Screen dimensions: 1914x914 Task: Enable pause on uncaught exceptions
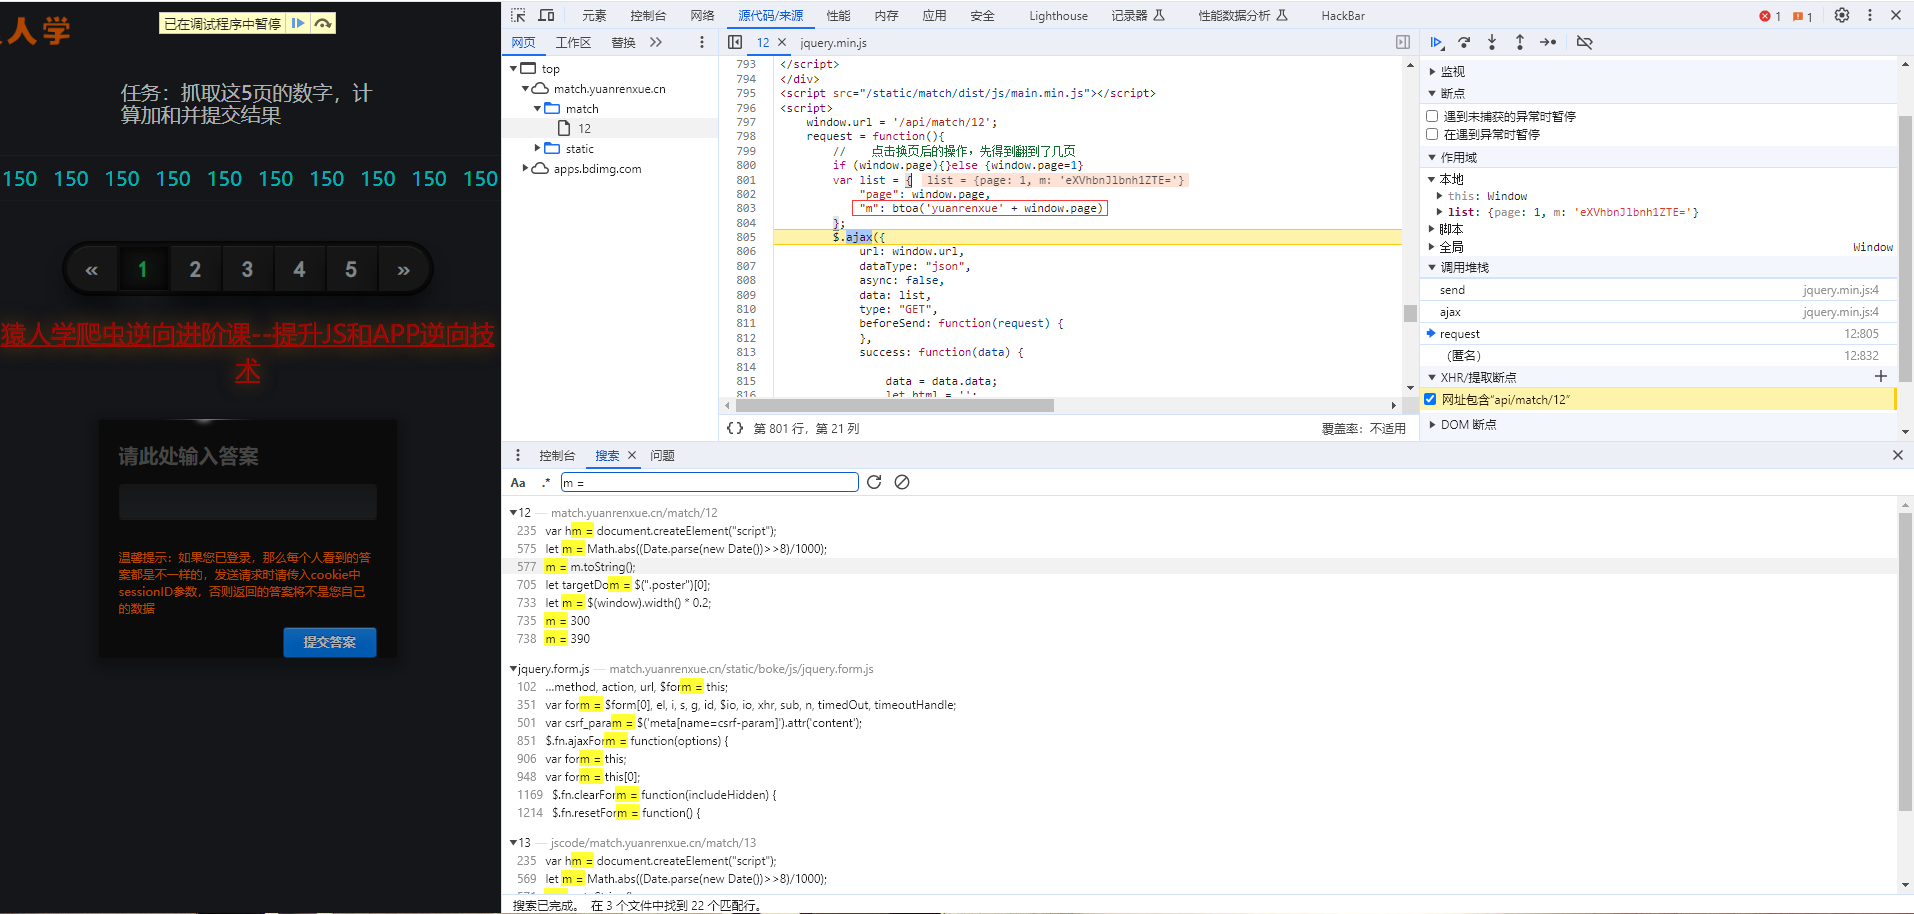point(1432,116)
